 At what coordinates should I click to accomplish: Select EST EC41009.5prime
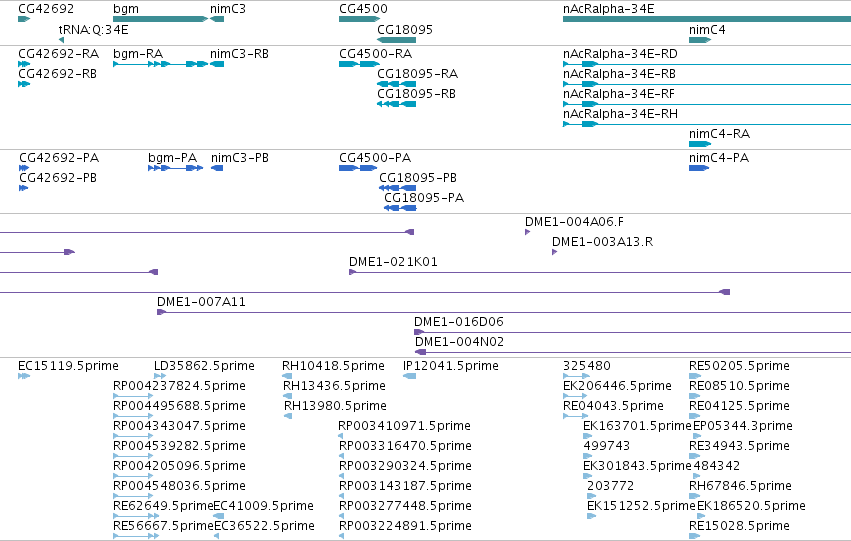coord(263,507)
